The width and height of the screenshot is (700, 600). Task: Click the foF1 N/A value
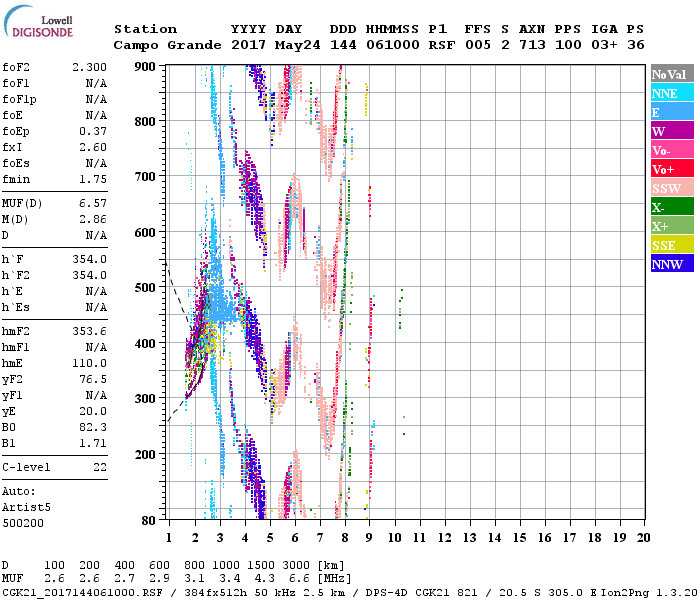pyautogui.click(x=96, y=83)
